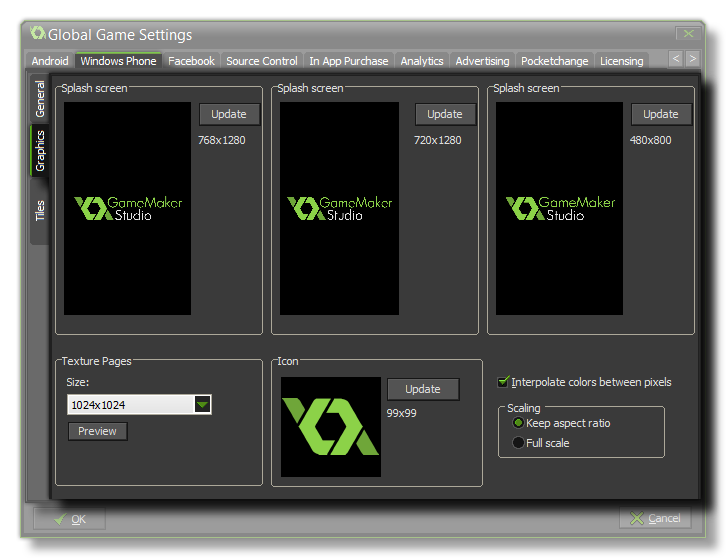
Task: Open the texture page size dropdown arrow
Action: 202,405
